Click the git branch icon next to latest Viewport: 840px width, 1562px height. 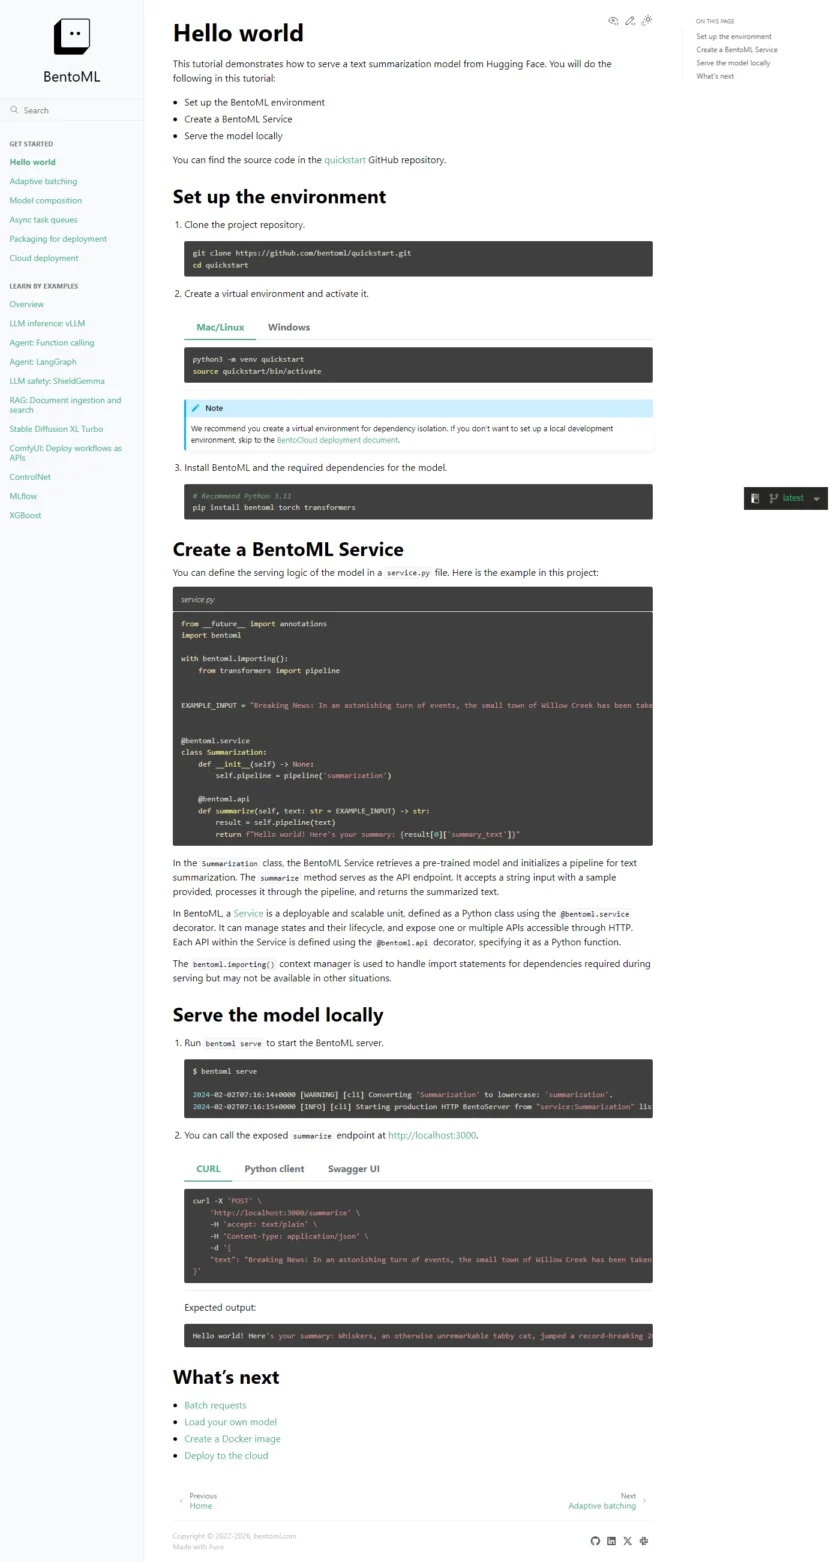772,497
